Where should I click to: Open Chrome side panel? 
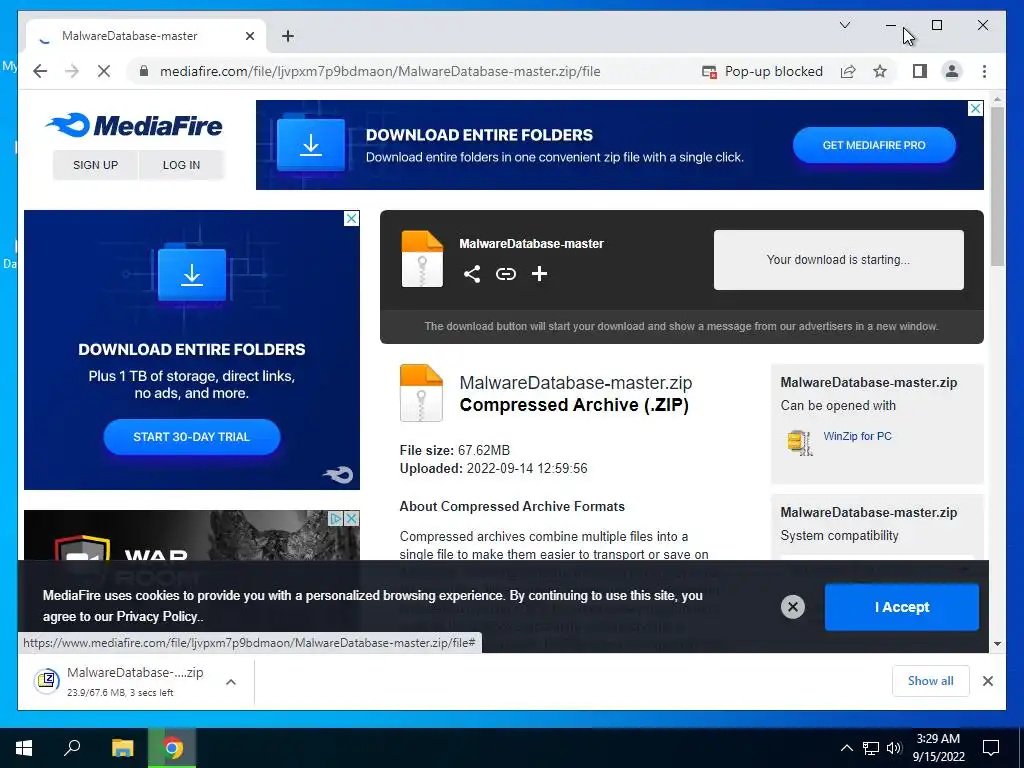pyautogui.click(x=920, y=71)
